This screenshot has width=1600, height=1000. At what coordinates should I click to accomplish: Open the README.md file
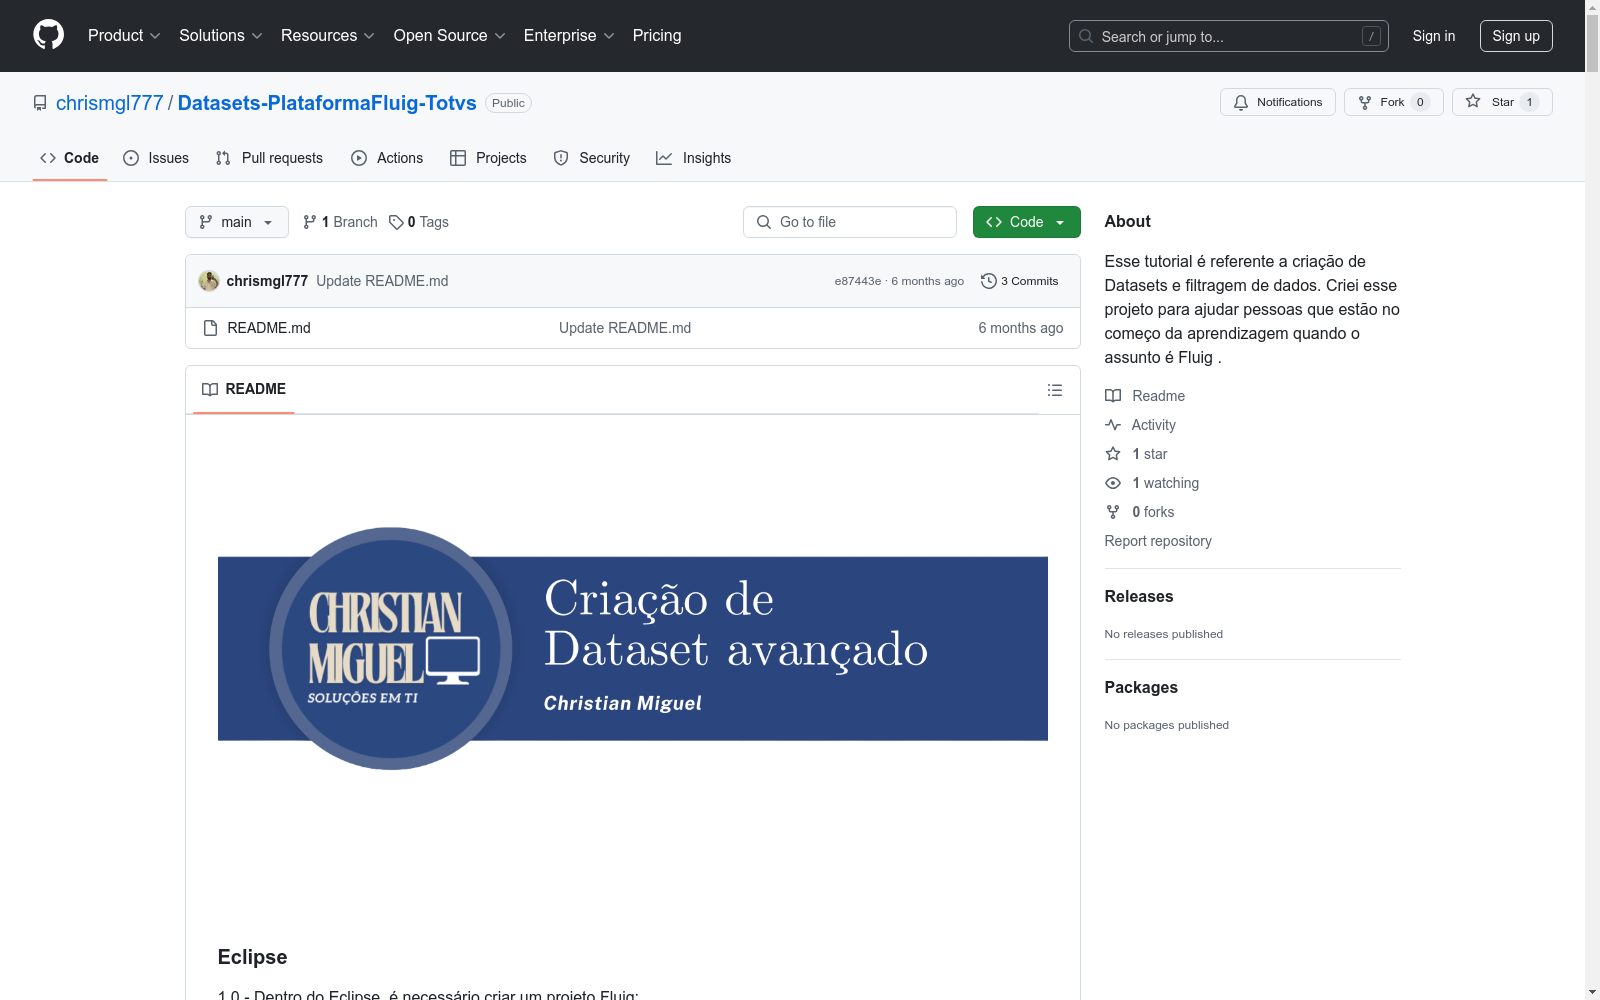(269, 328)
